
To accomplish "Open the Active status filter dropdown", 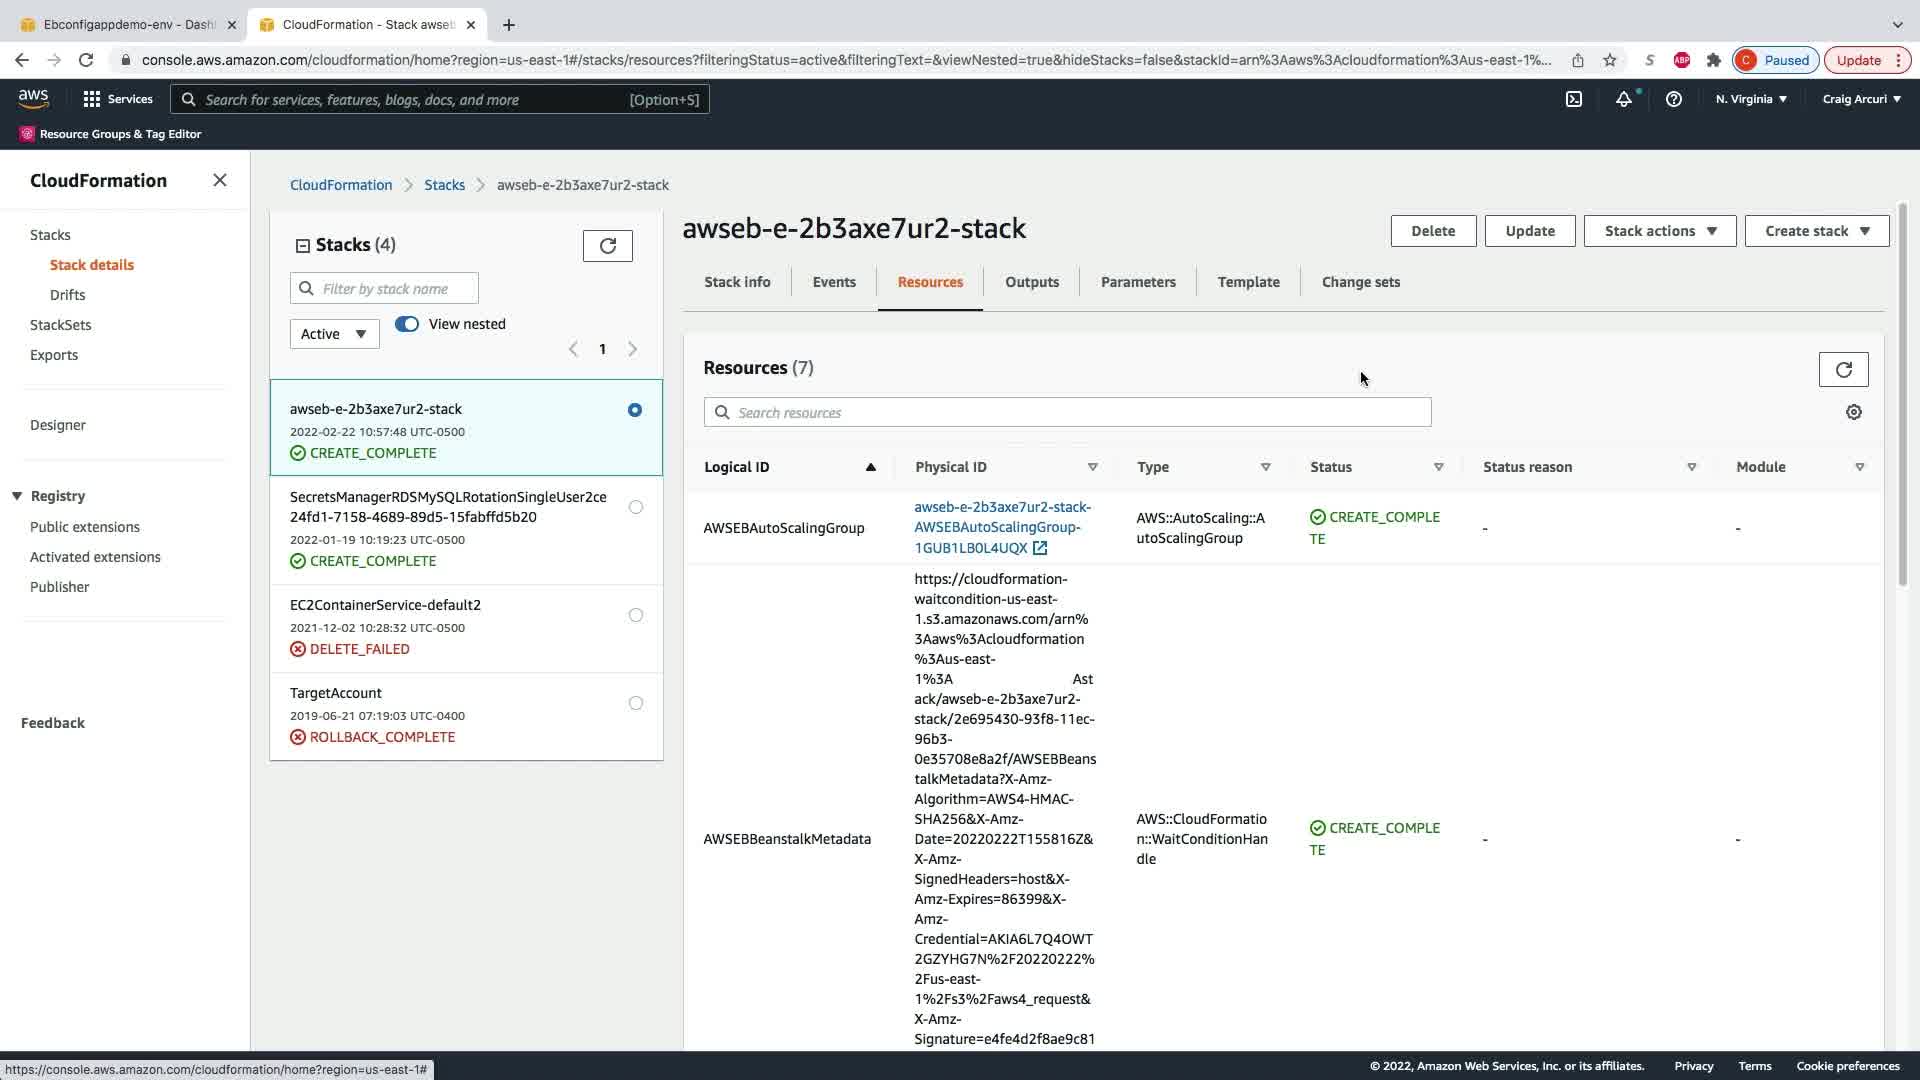I will tap(334, 334).
